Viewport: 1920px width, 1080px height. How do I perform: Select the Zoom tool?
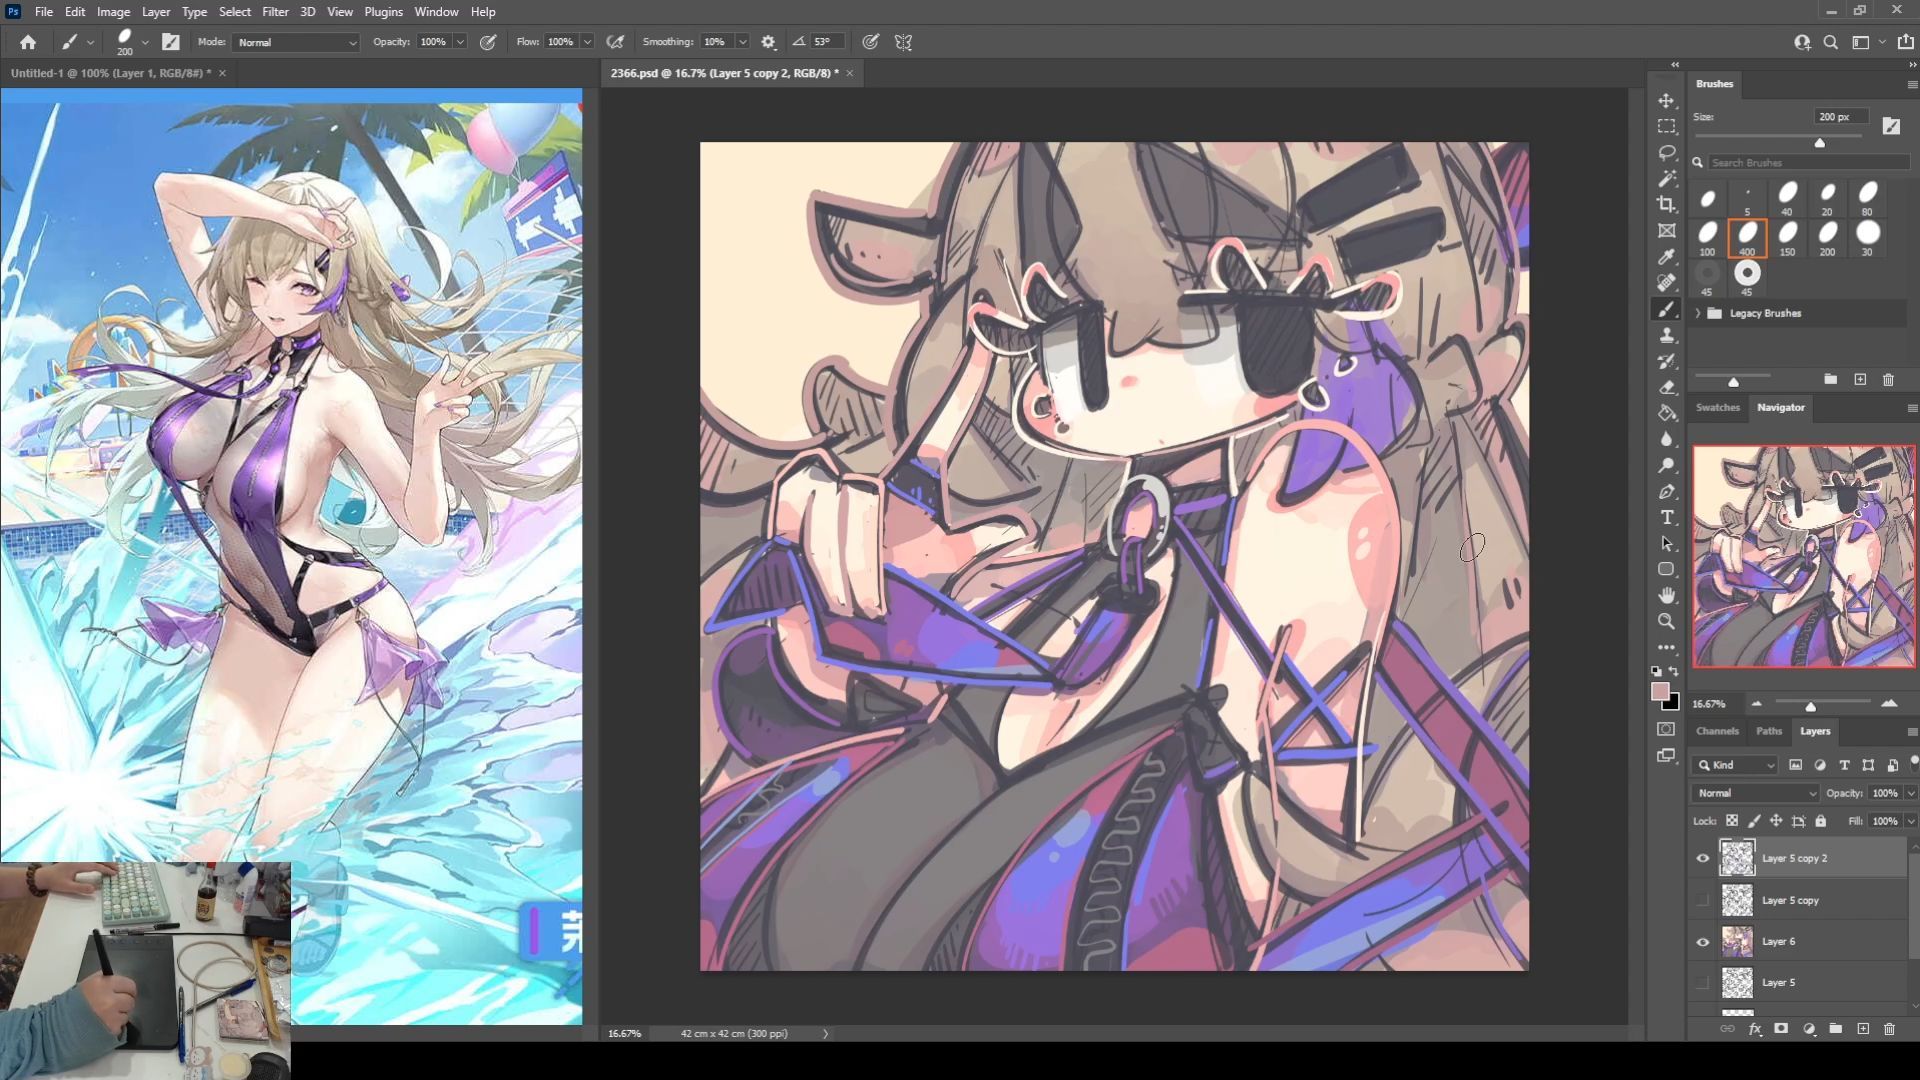click(1666, 622)
